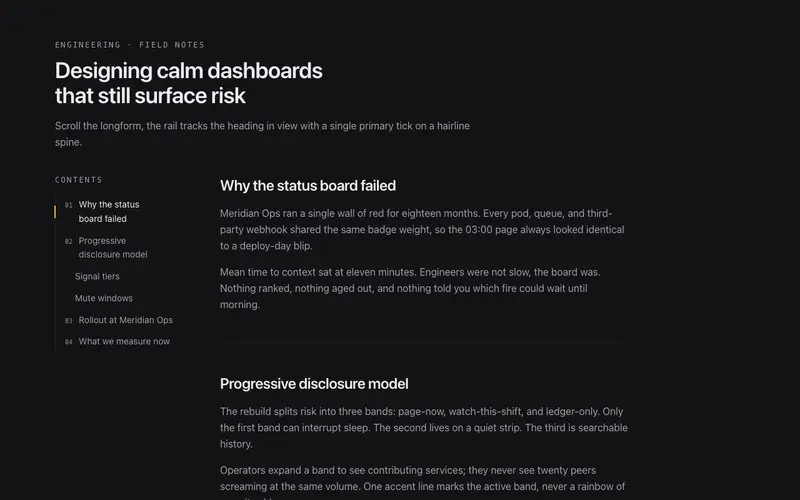Viewport: 800px width, 500px height.
Task: Click the intro text 'Scroll the longform'
Action: (262, 134)
